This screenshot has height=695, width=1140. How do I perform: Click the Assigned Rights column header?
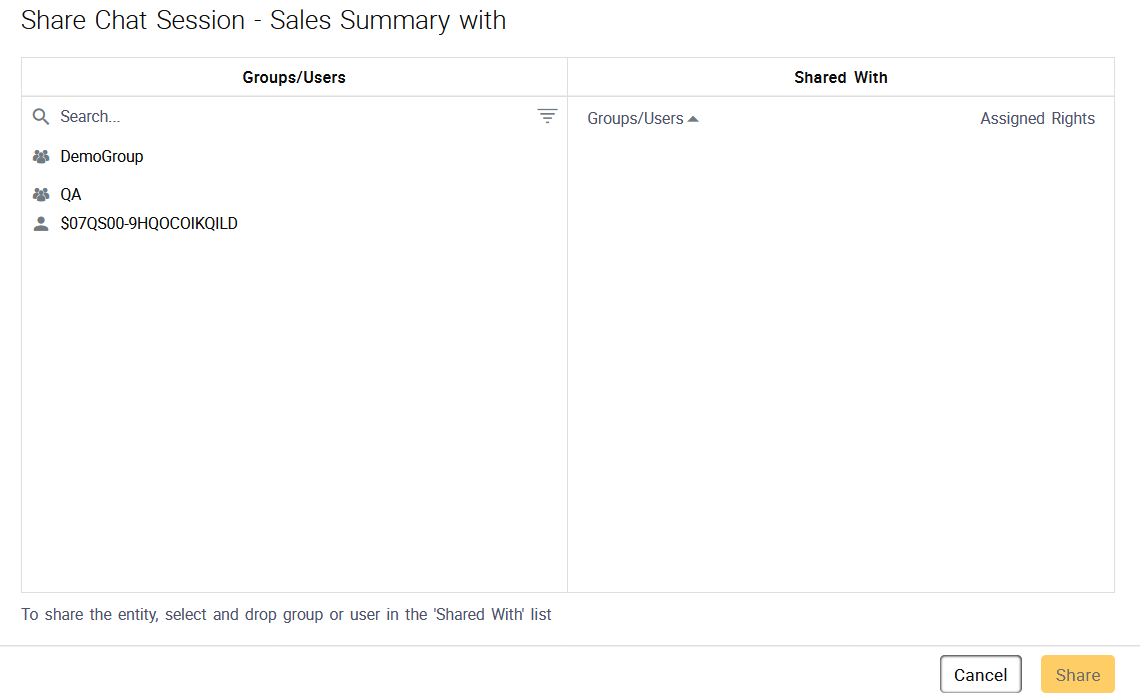(x=1037, y=119)
